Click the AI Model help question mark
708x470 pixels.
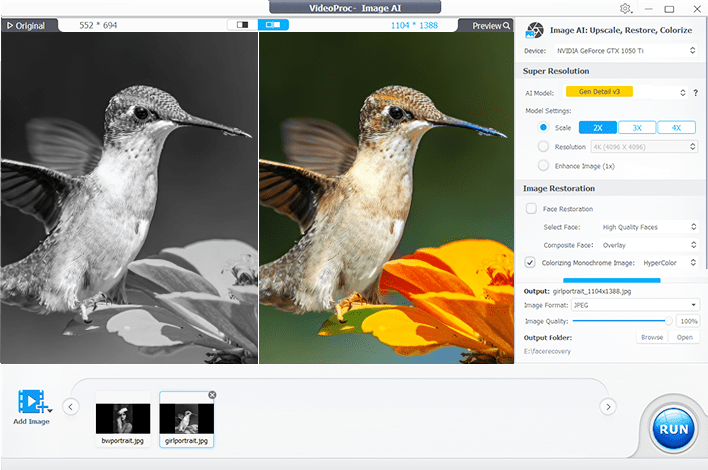point(695,92)
